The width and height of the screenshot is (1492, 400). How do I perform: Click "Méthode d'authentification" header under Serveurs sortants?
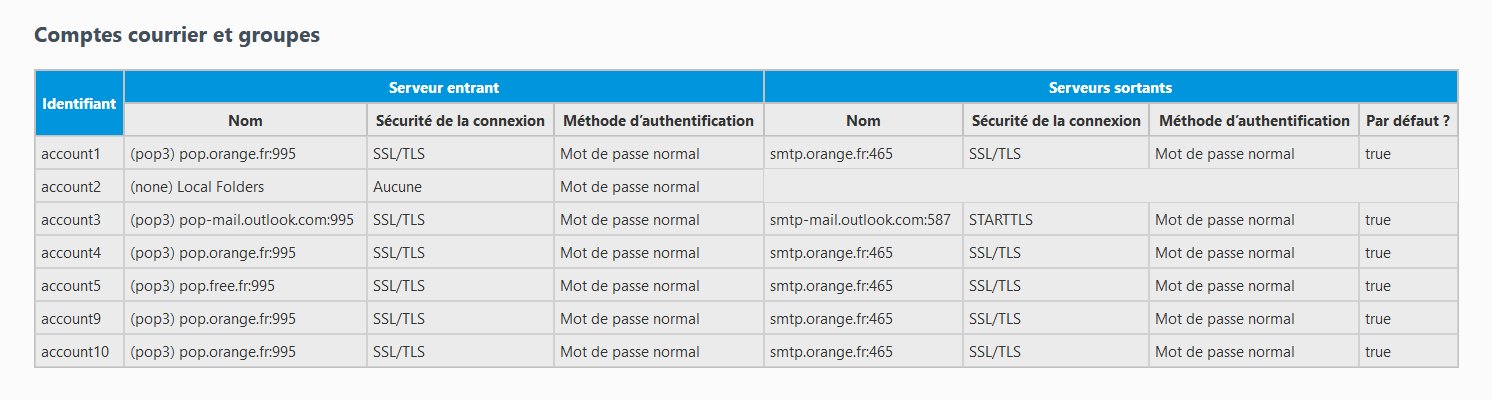[x=1253, y=120]
